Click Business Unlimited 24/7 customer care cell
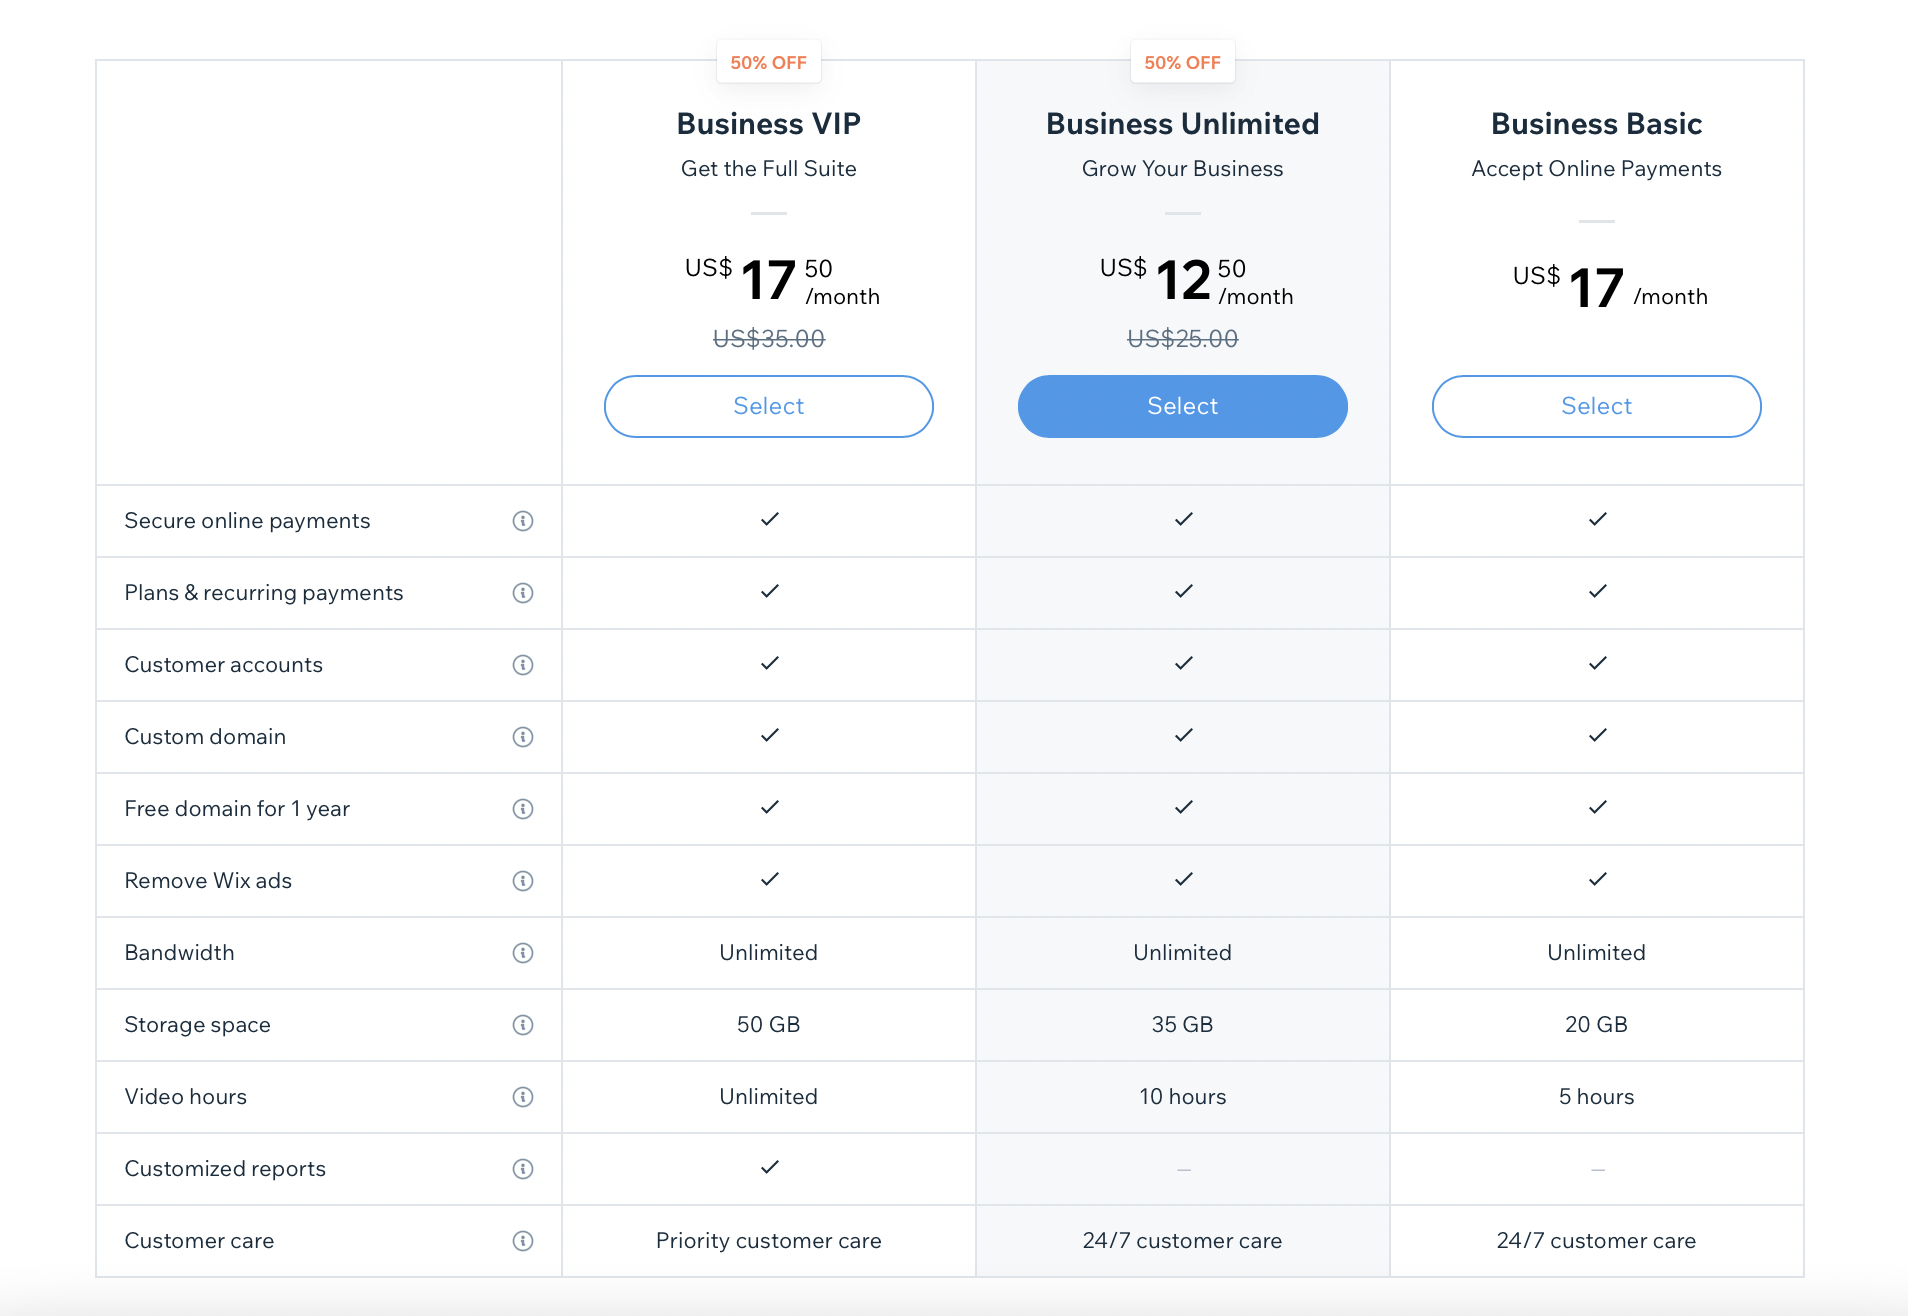Screen dimensions: 1908x1316 1183,1241
